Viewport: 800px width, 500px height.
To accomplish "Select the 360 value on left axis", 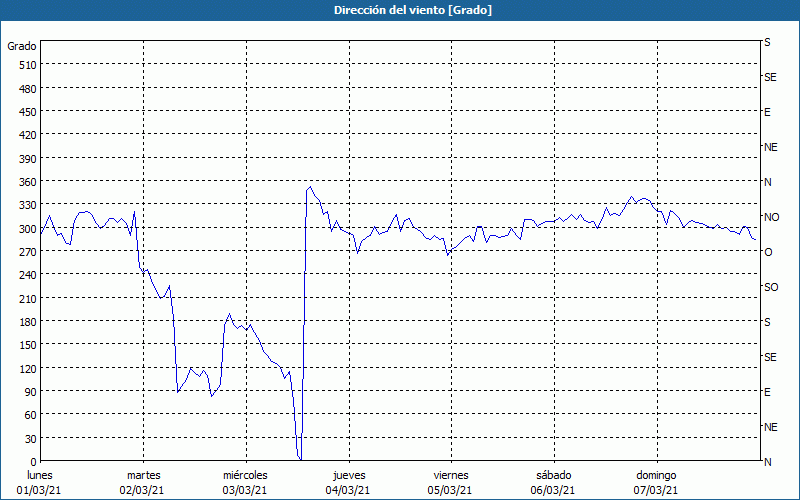I will (x=28, y=182).
